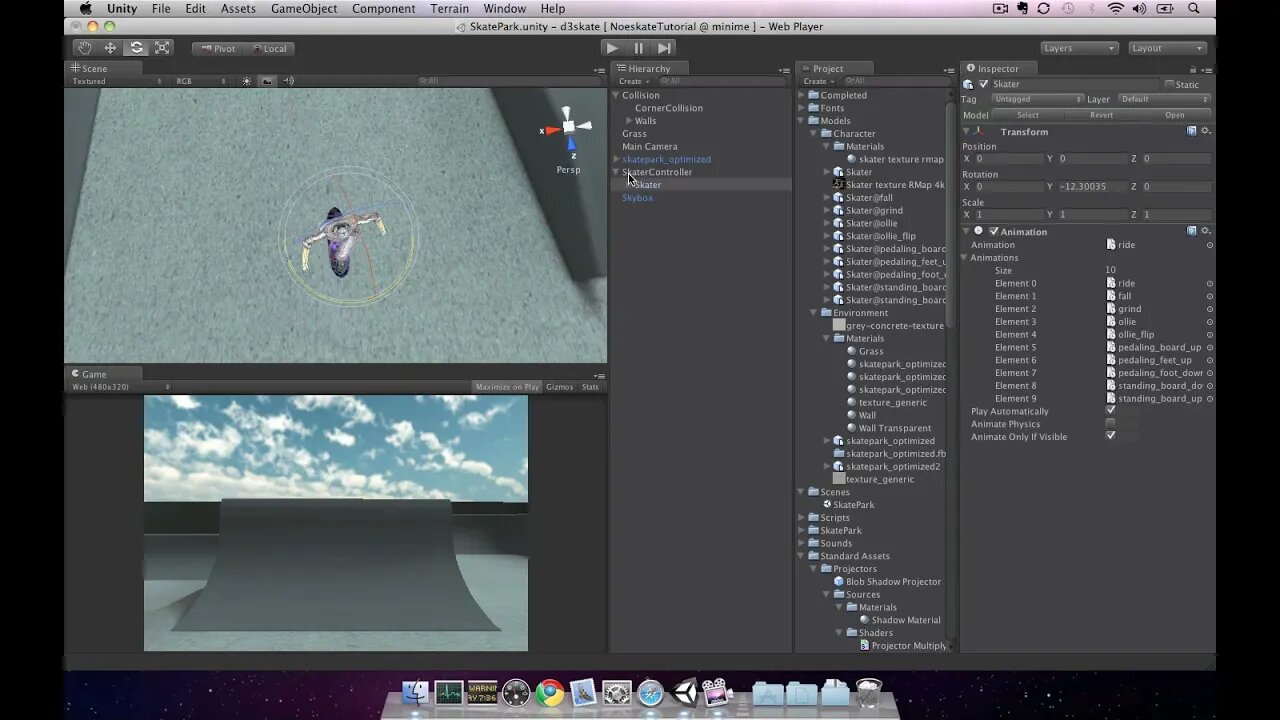
Task: Collapse the Transform component
Action: [x=967, y=131]
